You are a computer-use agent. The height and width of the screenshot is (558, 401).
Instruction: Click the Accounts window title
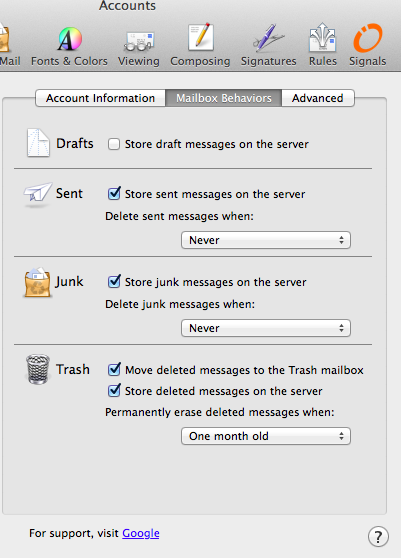pos(127,5)
